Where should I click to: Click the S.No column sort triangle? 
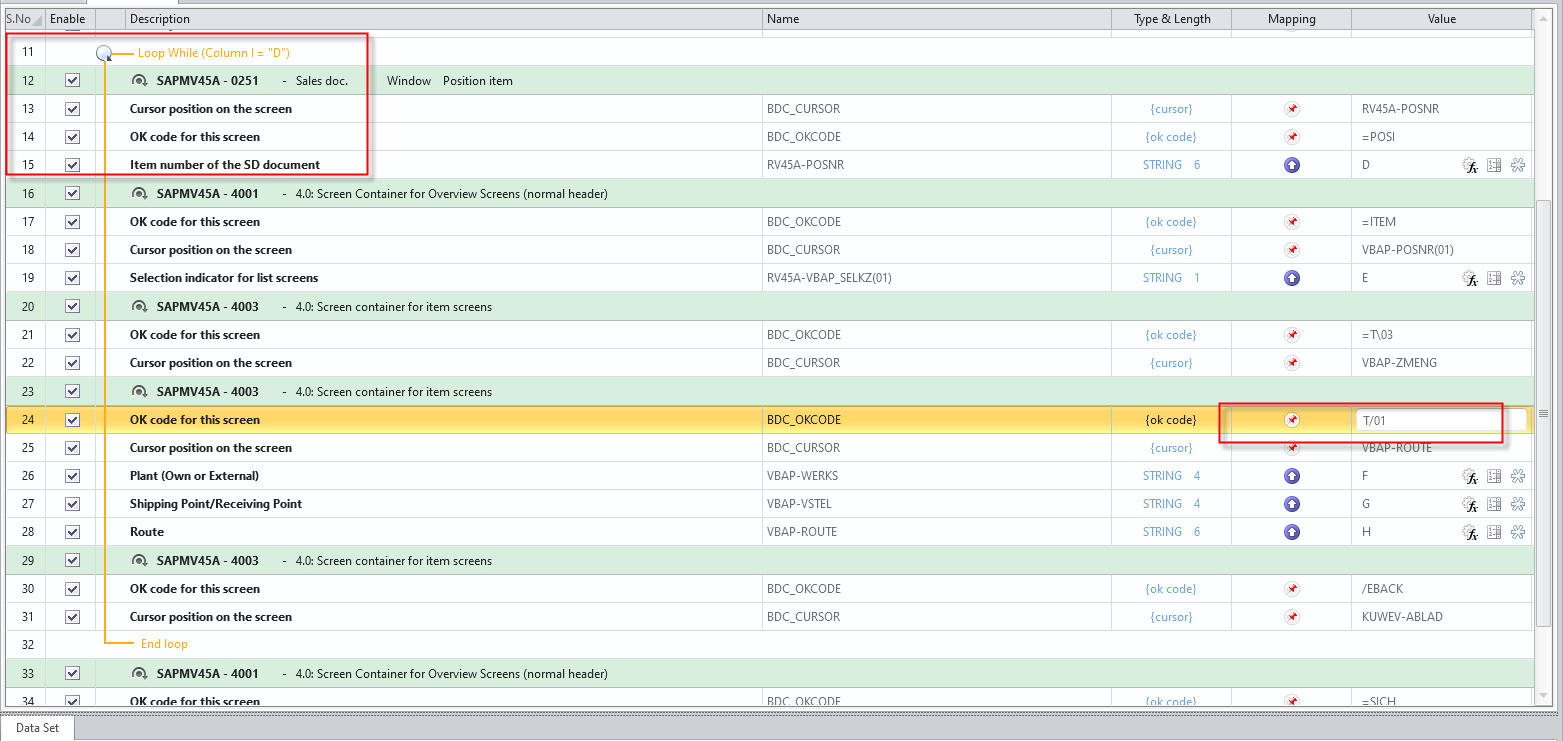[x=38, y=20]
